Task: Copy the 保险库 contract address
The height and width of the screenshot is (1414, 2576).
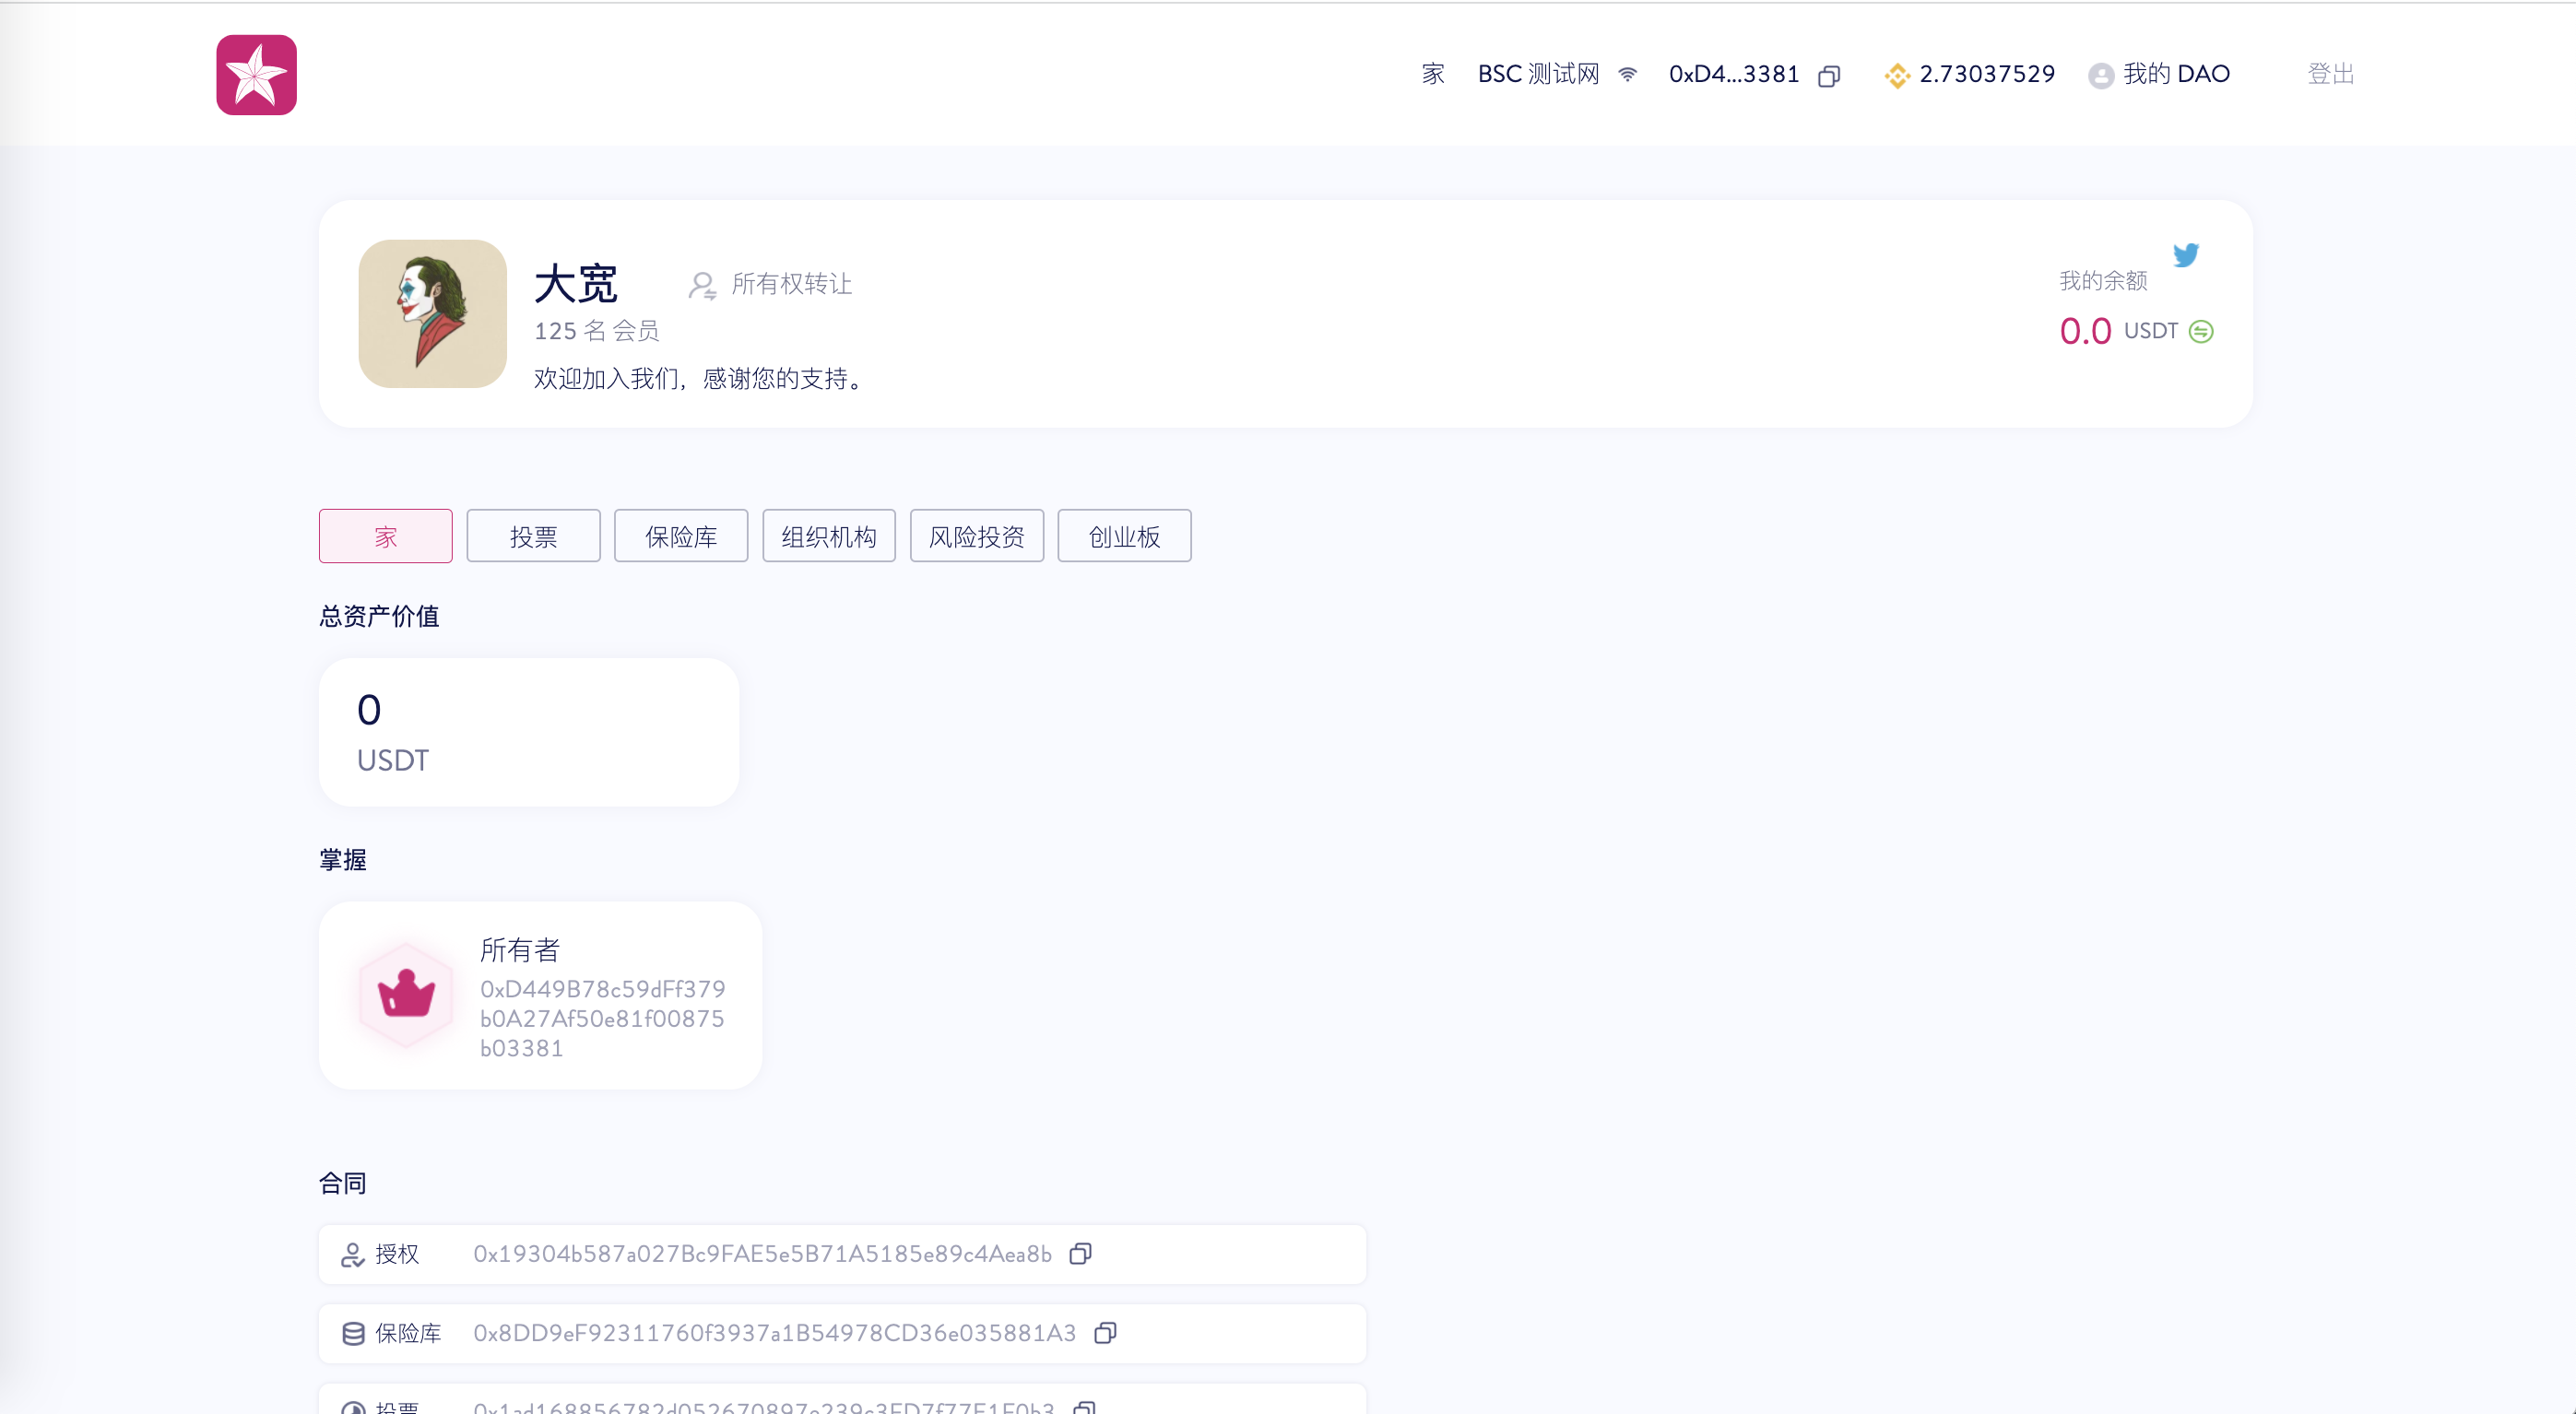Action: [x=1105, y=1332]
